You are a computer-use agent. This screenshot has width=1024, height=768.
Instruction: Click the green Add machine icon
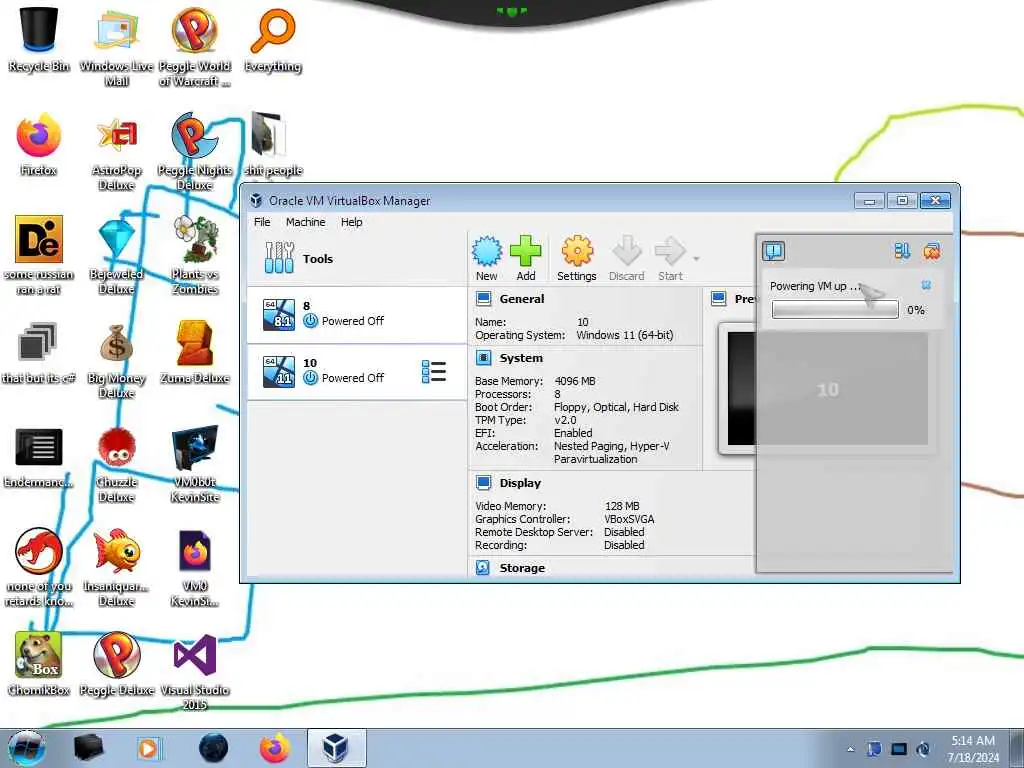(526, 251)
